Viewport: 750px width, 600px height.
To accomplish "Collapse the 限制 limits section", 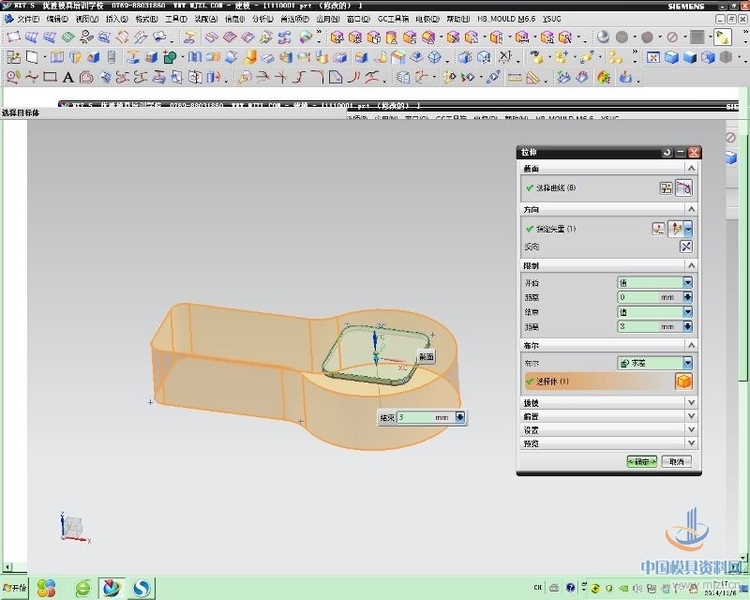I will point(690,266).
